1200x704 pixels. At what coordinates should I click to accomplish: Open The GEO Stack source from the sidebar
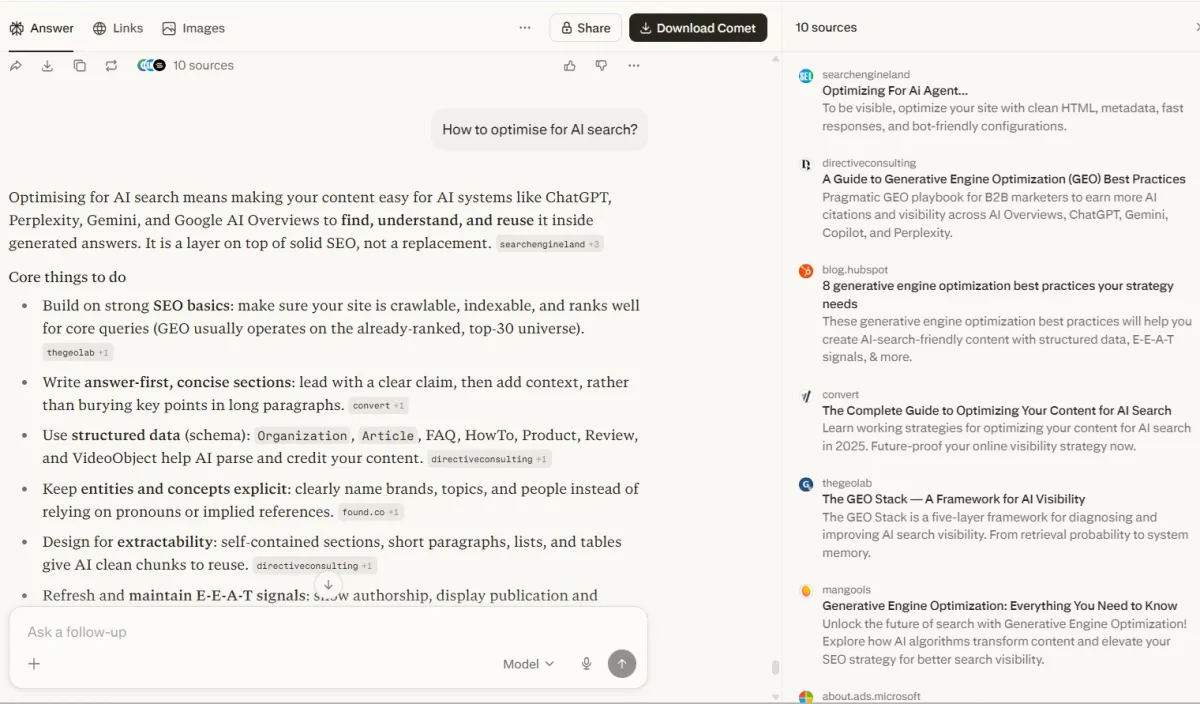tap(953, 498)
